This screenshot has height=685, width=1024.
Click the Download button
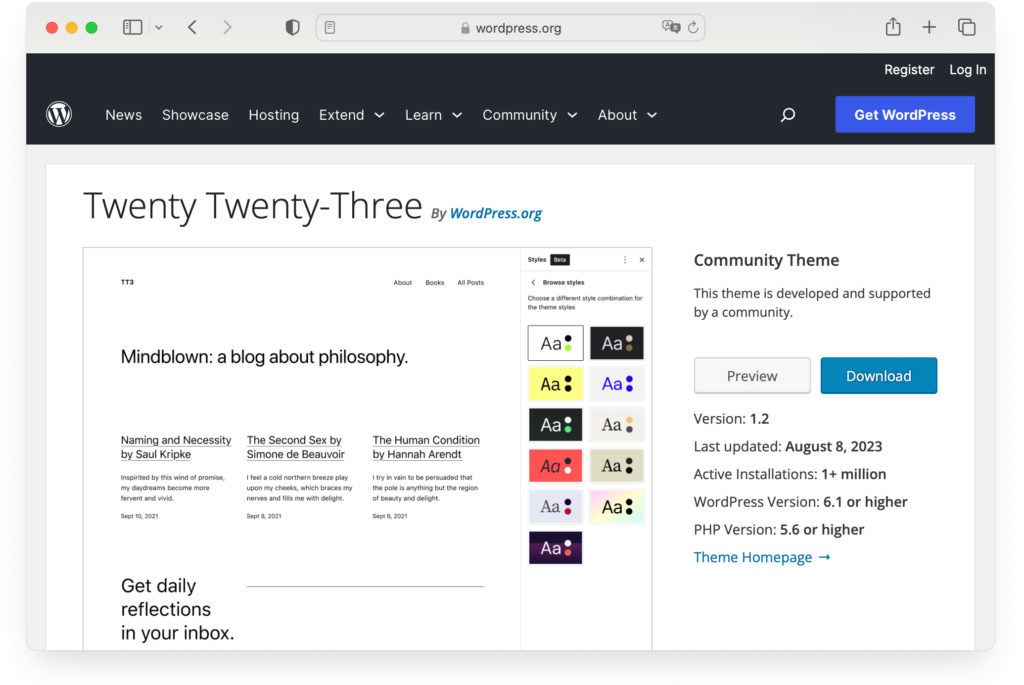(x=878, y=375)
